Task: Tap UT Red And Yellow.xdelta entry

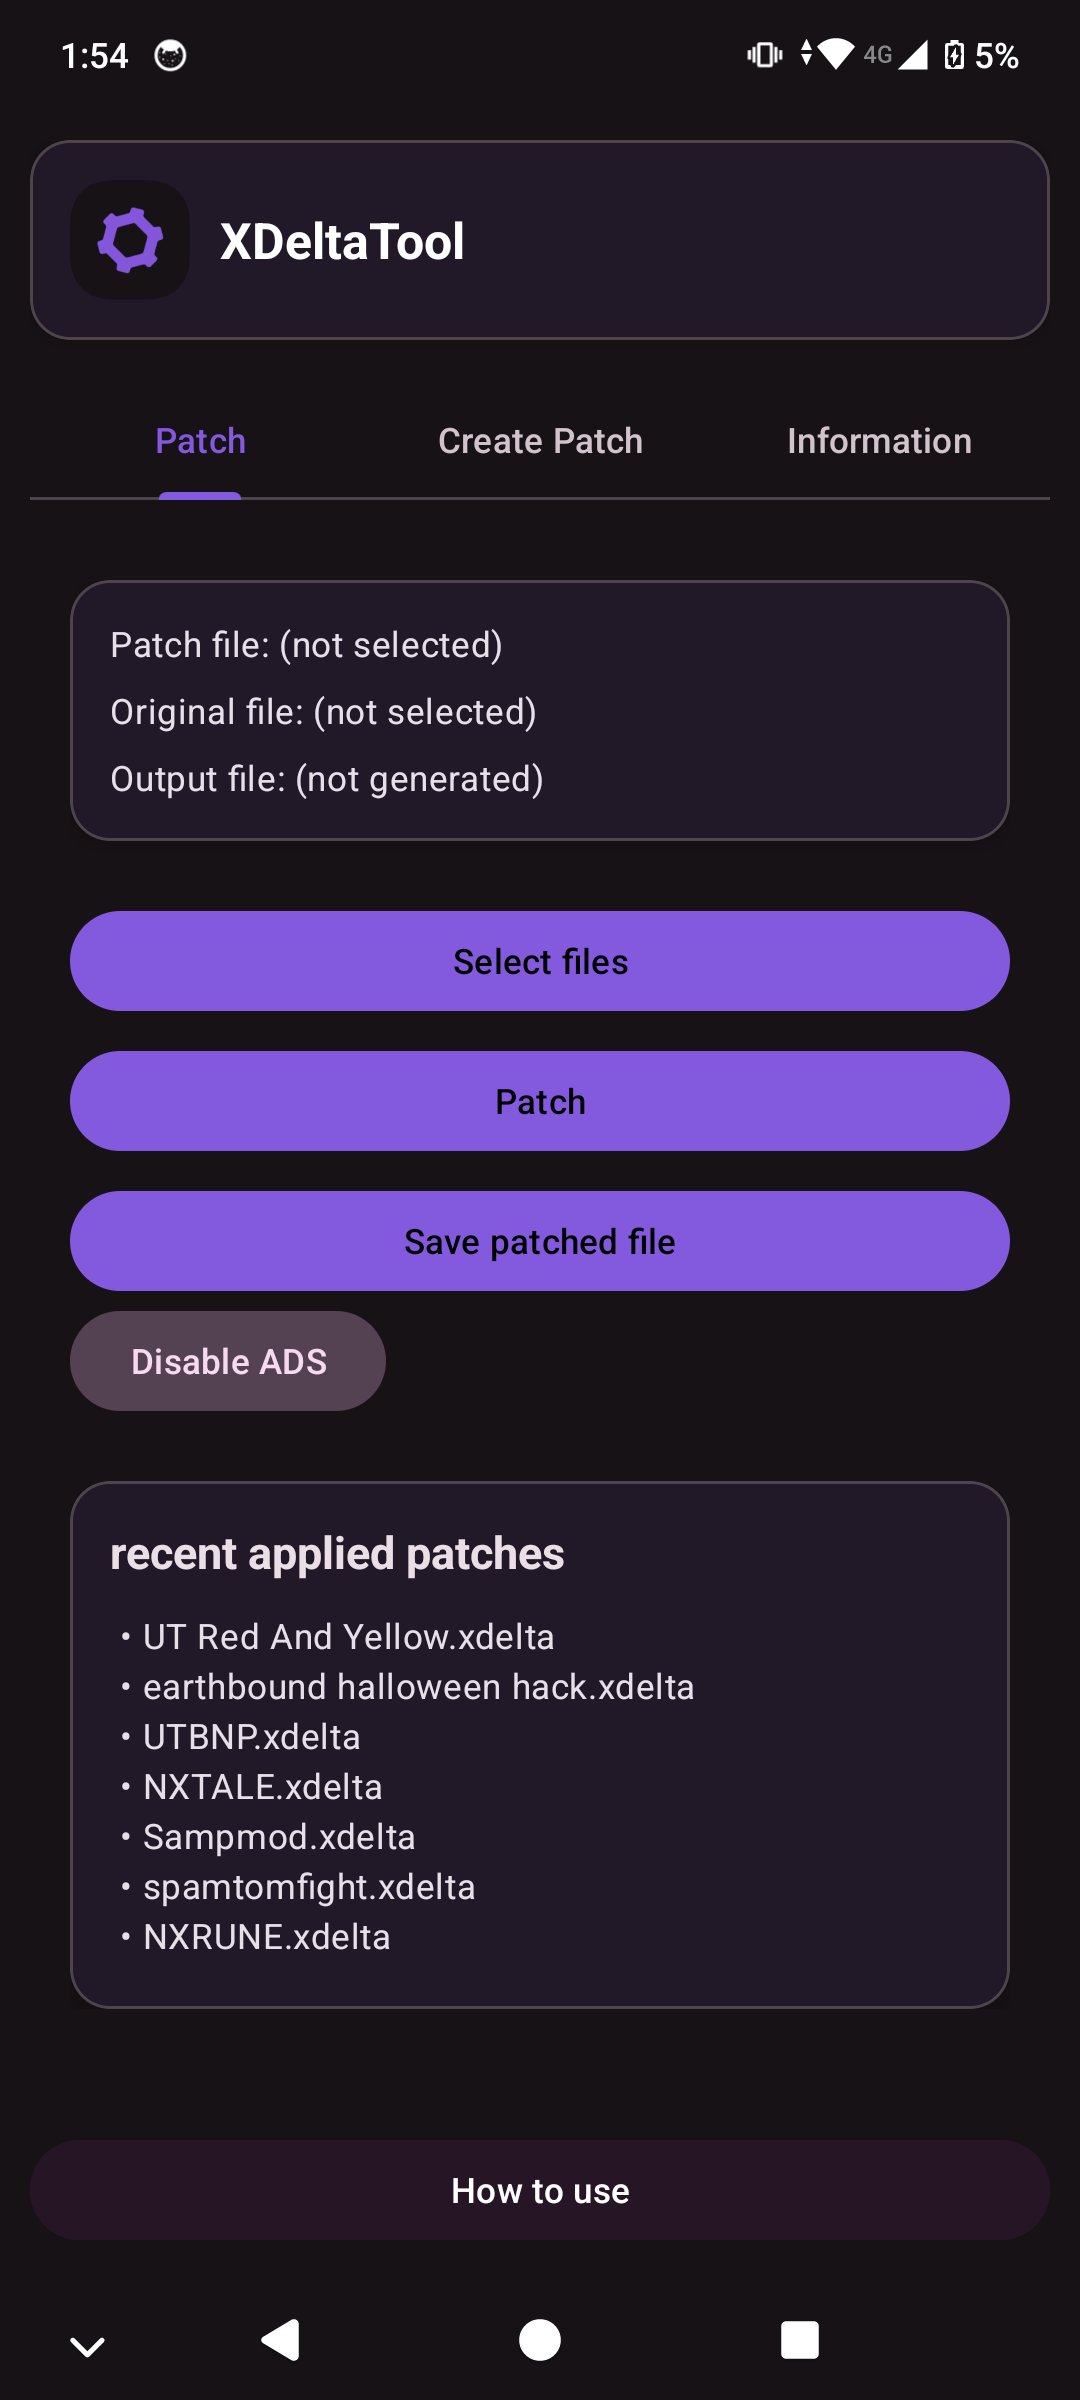Action: click(348, 1637)
